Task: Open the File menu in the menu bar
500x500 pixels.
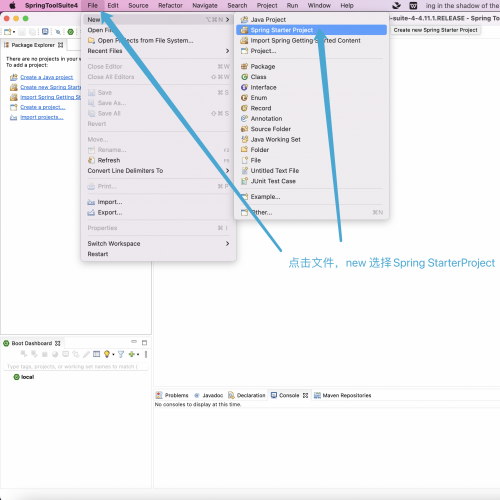Action: click(x=93, y=6)
